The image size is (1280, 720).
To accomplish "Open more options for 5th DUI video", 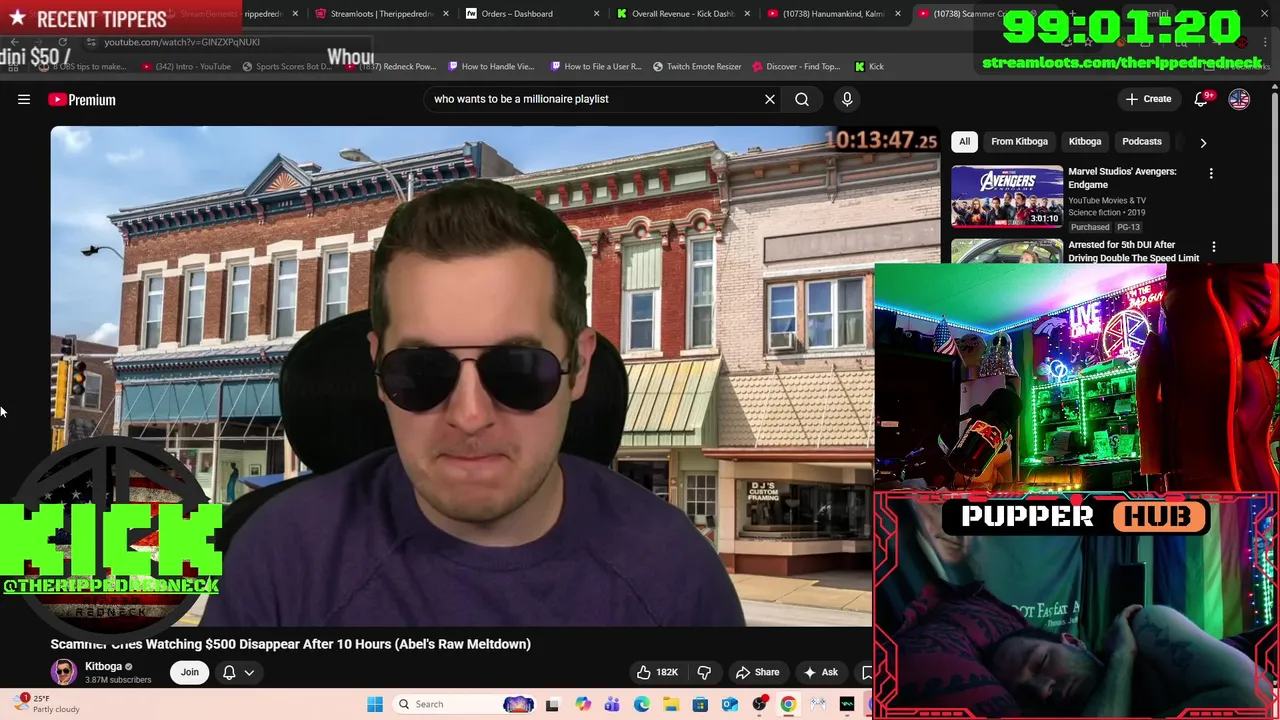I will coord(1214,247).
